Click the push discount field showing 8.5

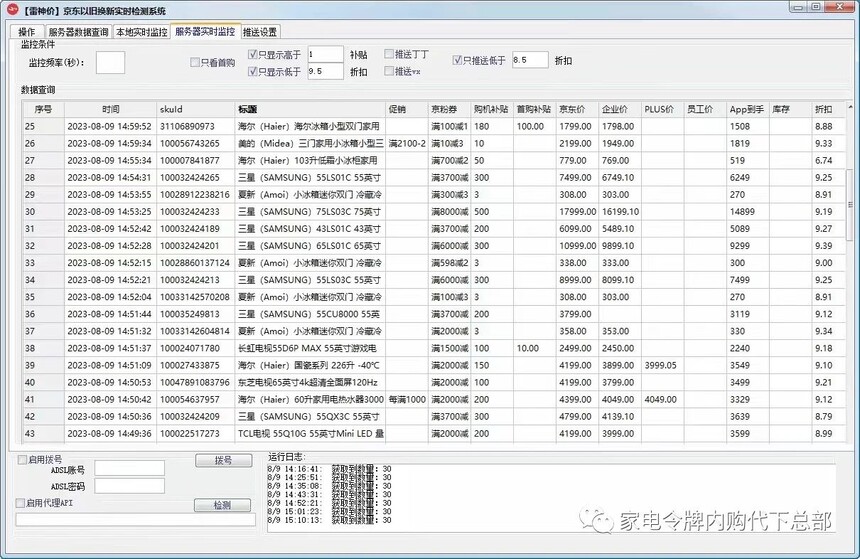pos(530,60)
